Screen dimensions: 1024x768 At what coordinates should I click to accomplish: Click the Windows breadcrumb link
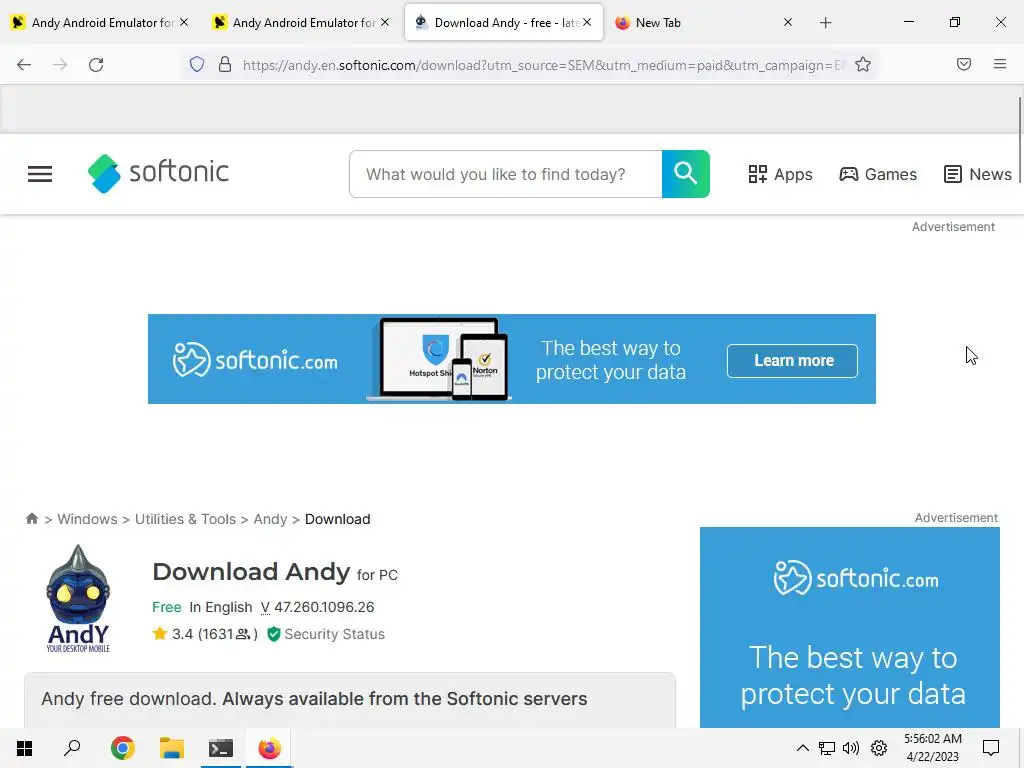[88, 519]
